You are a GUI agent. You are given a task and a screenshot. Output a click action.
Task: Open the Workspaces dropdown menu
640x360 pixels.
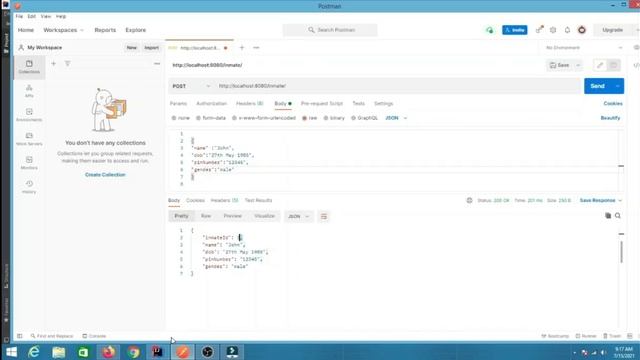(x=63, y=30)
